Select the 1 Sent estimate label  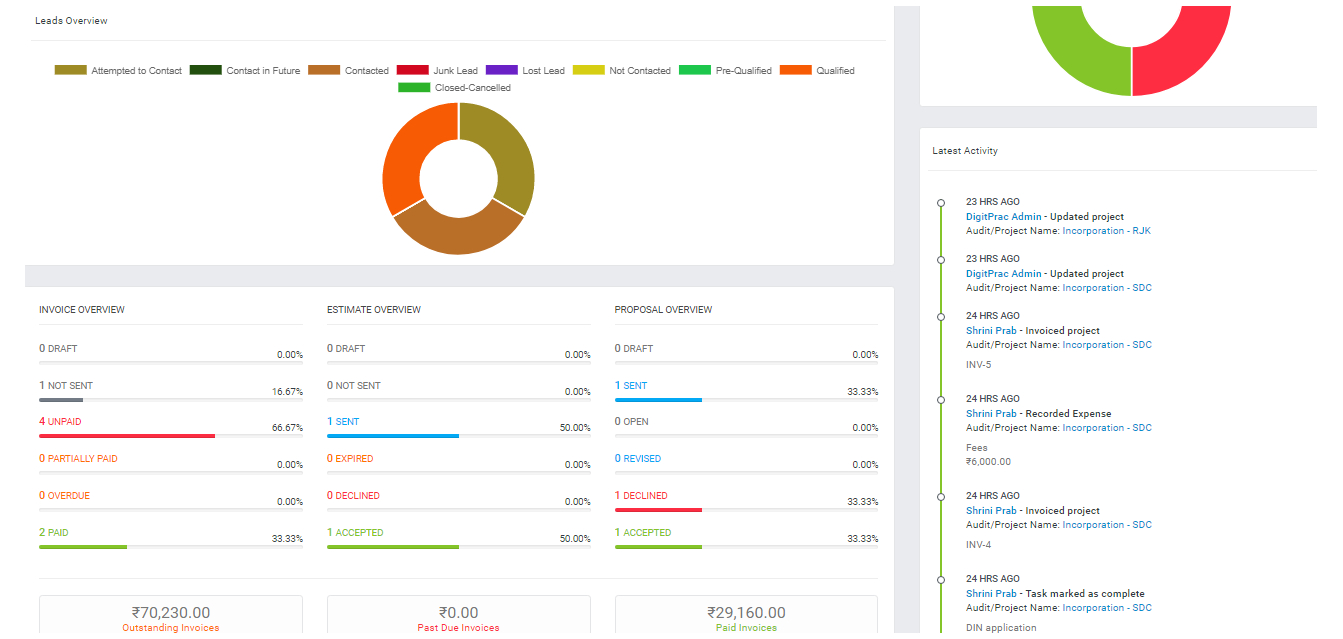[x=343, y=422]
